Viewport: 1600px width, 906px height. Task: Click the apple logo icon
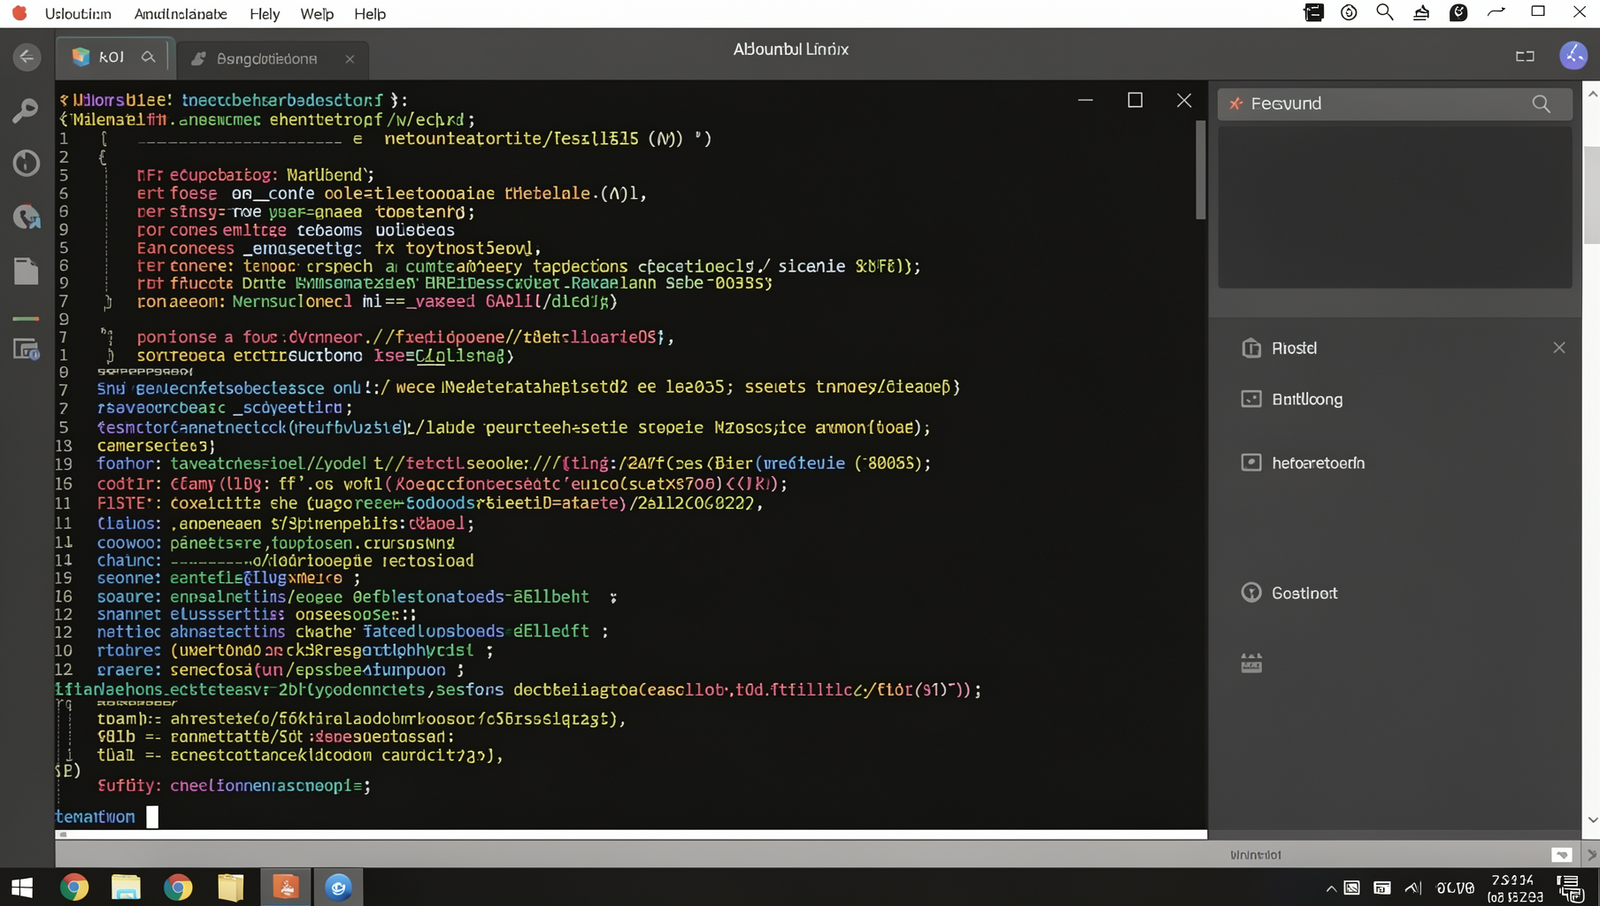[x=19, y=13]
